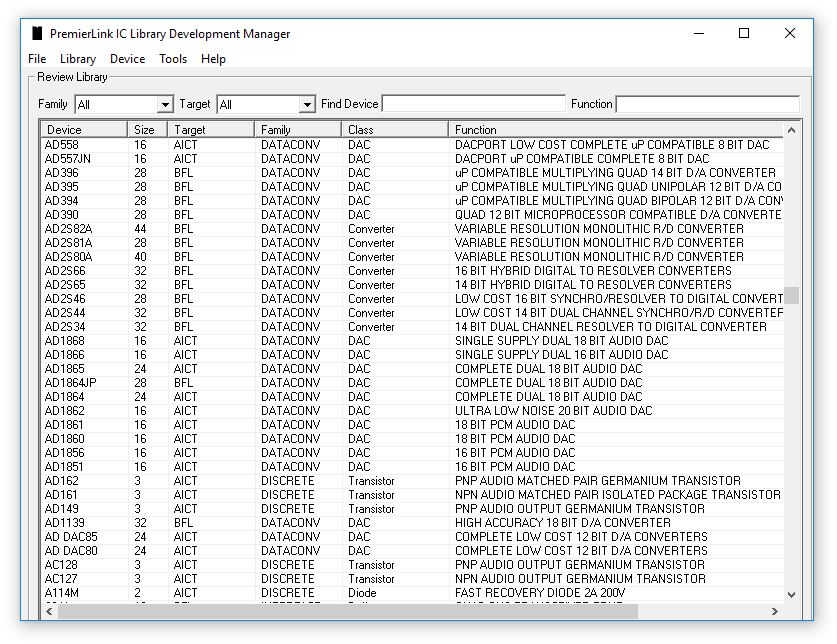
Task: Open the Tools menu
Action: (x=172, y=59)
